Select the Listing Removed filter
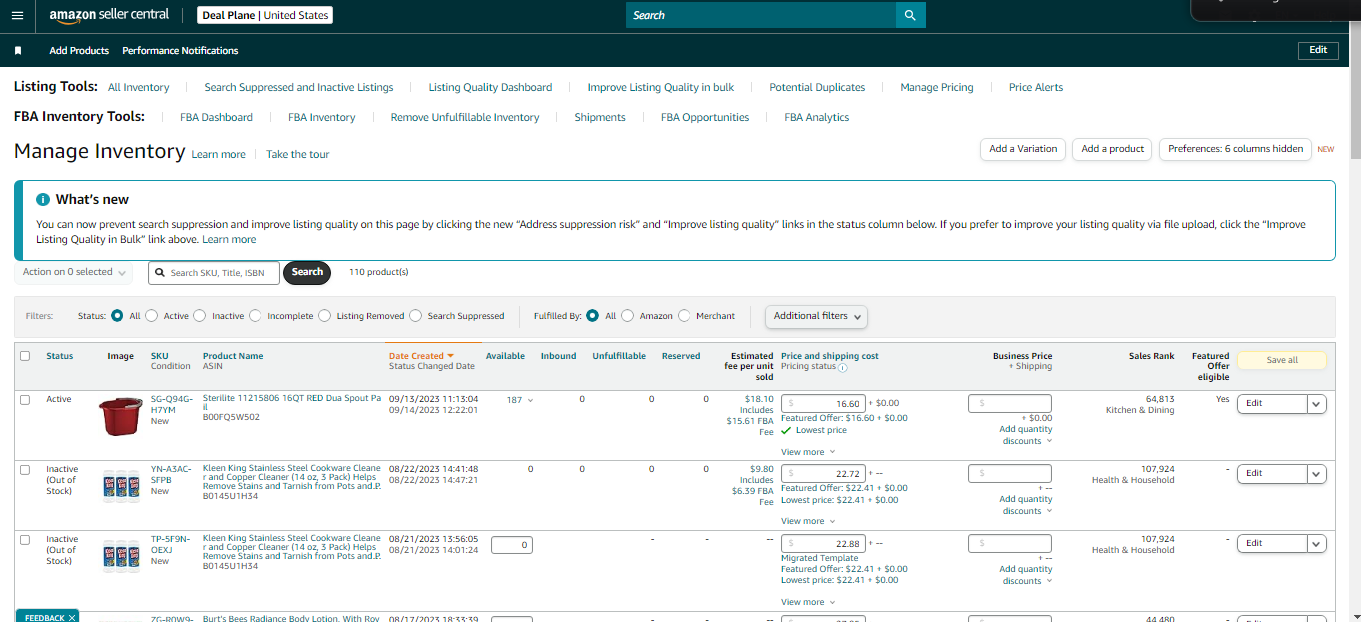This screenshot has width=1361, height=622. point(324,316)
